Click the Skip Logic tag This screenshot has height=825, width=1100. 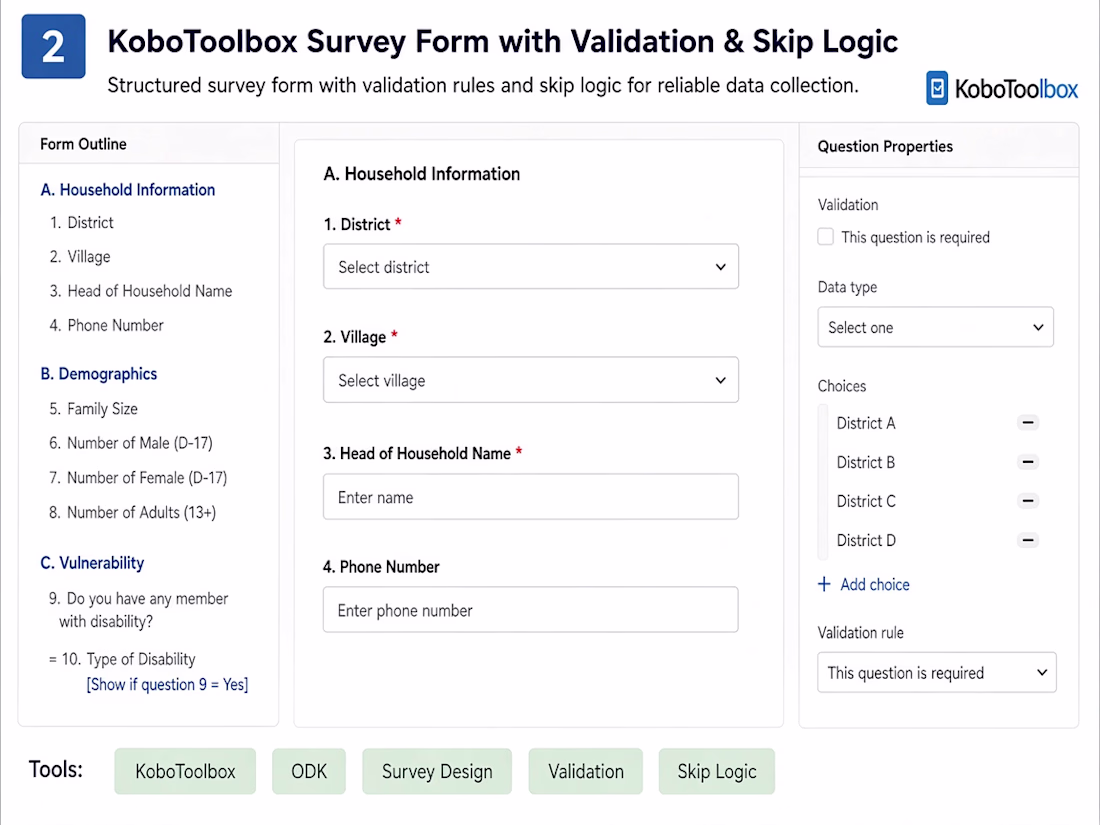pyautogui.click(x=717, y=772)
